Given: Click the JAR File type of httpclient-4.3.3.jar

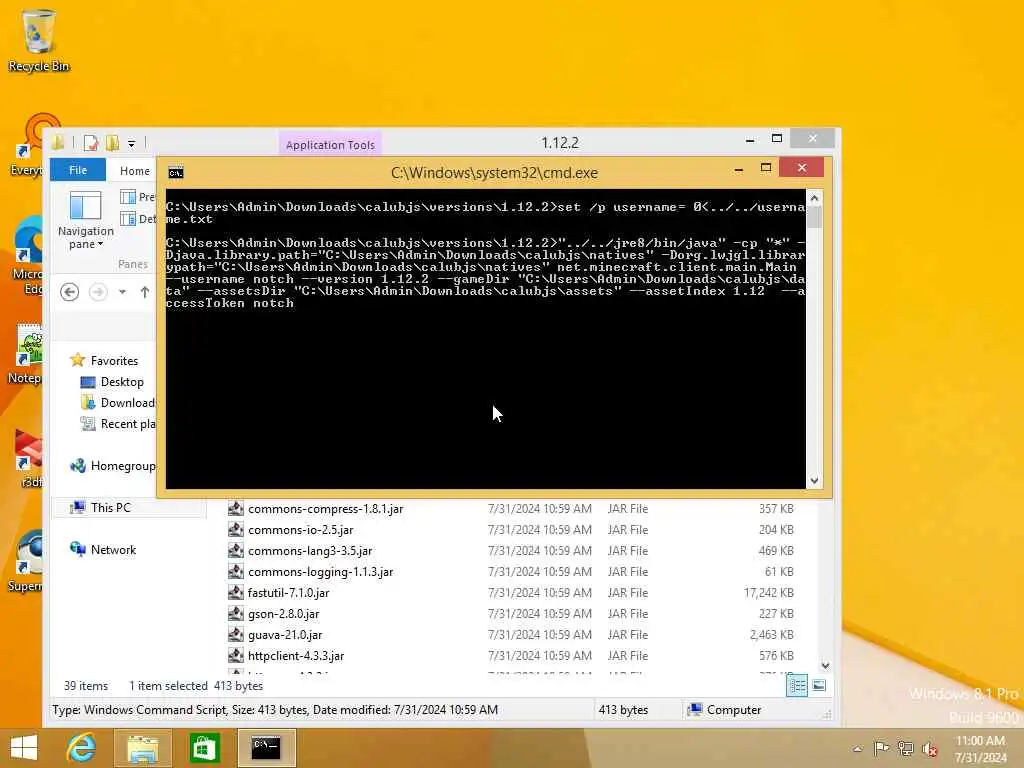Looking at the screenshot, I should pyautogui.click(x=628, y=655).
